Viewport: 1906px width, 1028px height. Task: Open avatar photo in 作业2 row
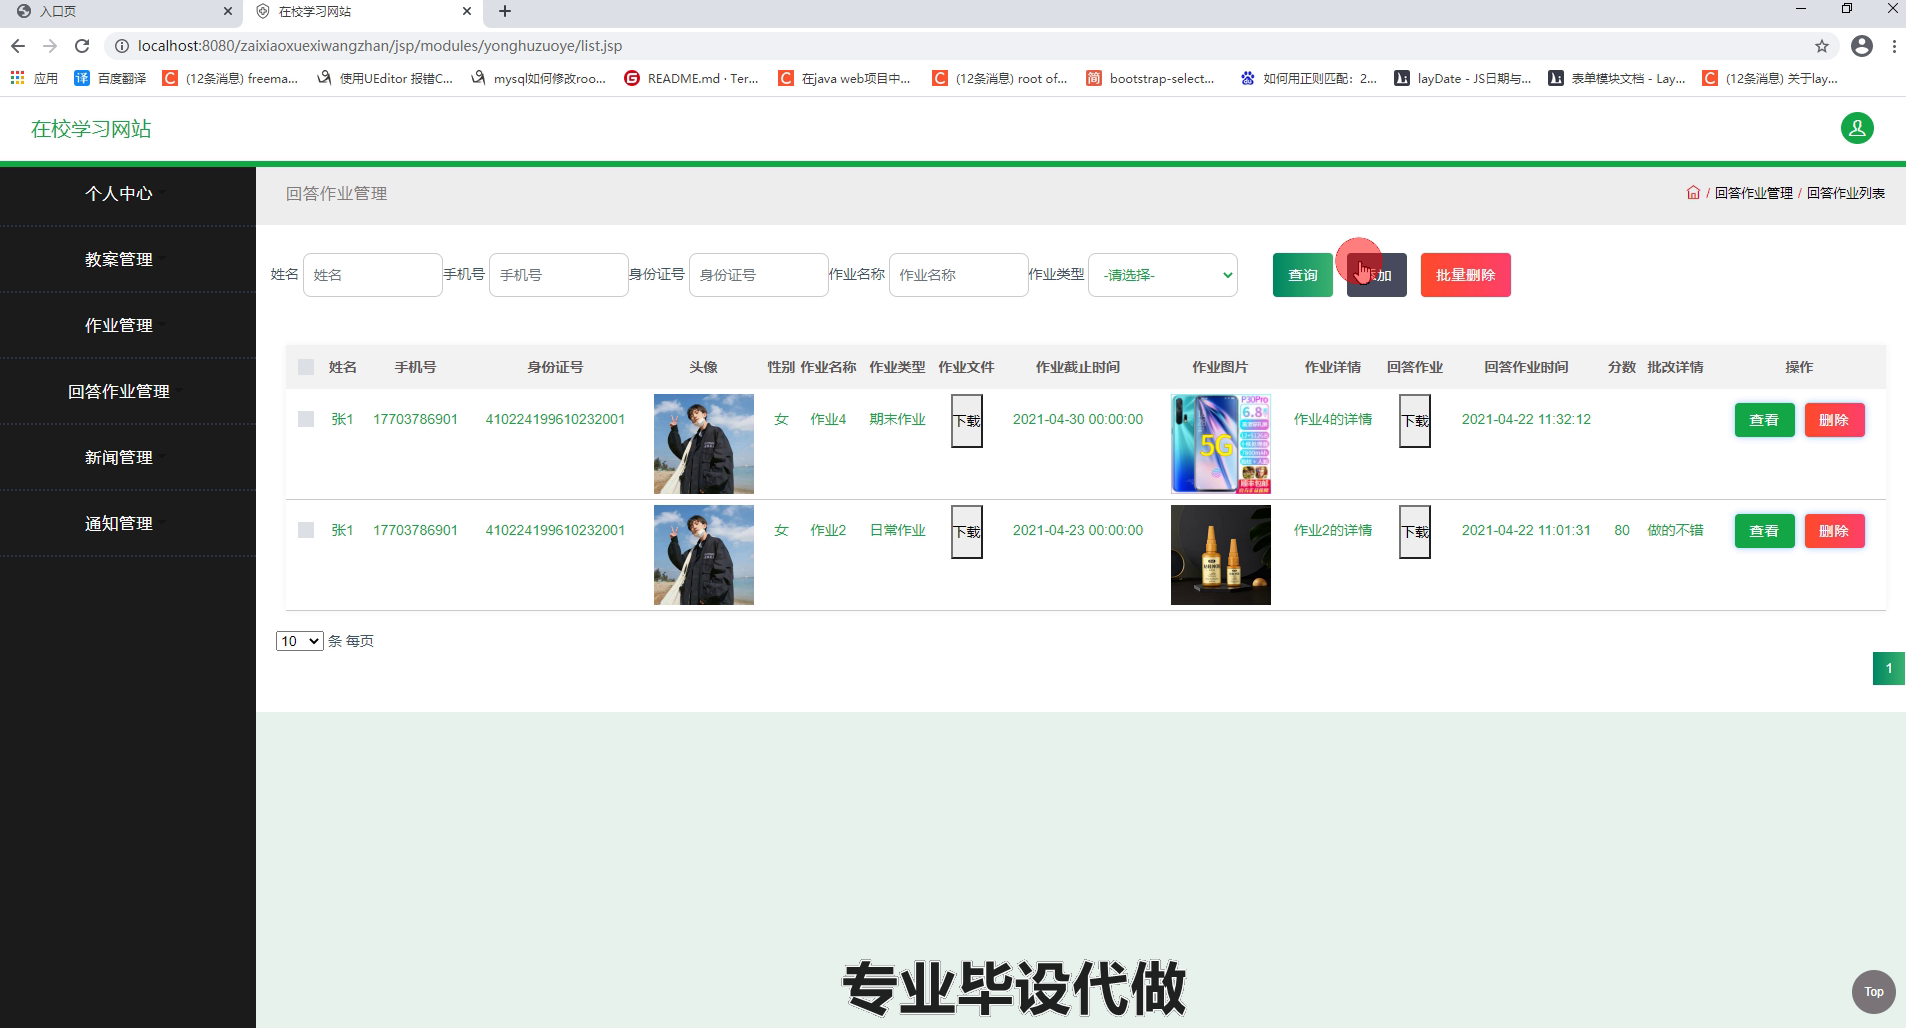[x=704, y=555]
